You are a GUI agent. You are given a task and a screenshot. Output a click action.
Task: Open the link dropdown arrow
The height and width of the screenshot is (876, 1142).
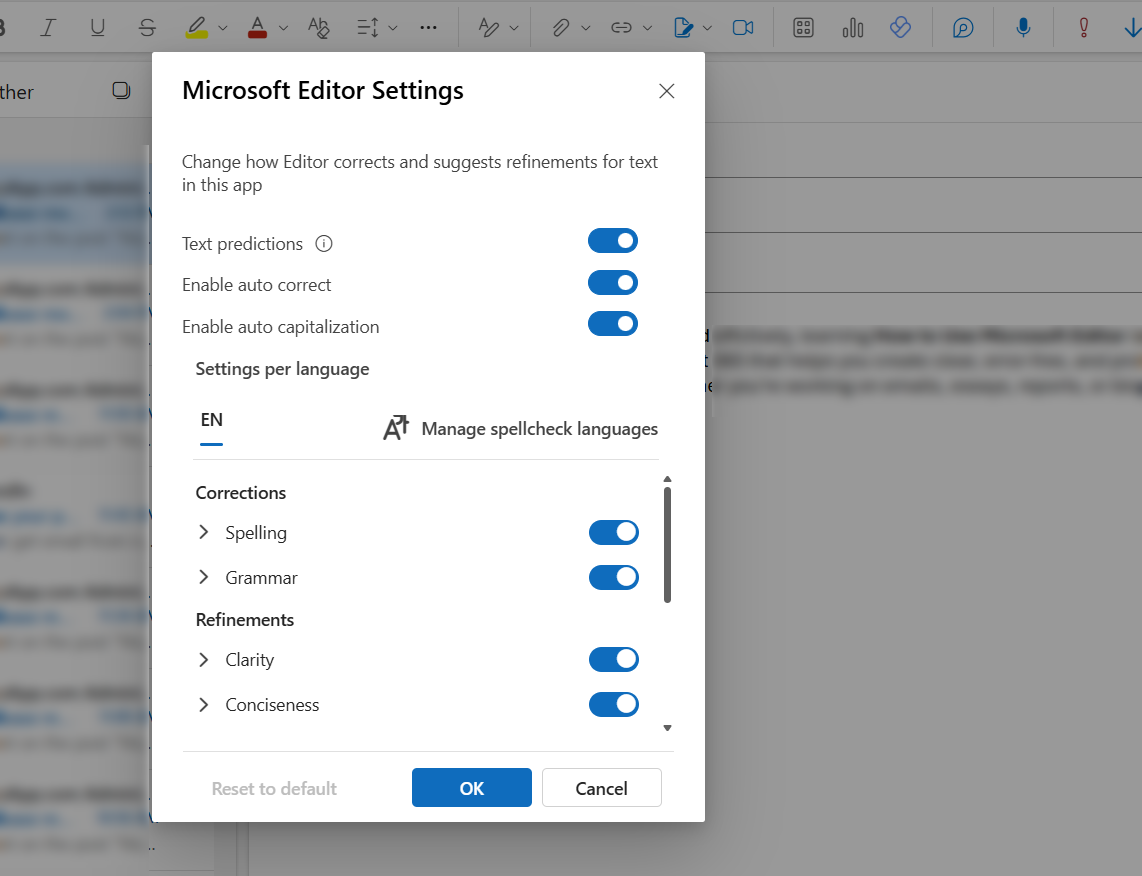tap(647, 28)
